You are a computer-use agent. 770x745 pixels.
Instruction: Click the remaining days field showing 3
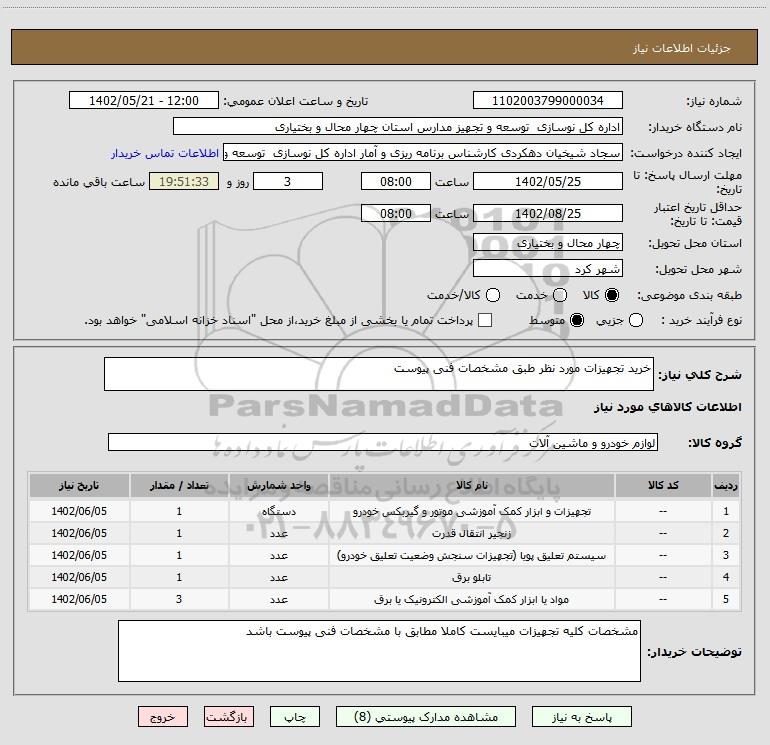[x=288, y=181]
